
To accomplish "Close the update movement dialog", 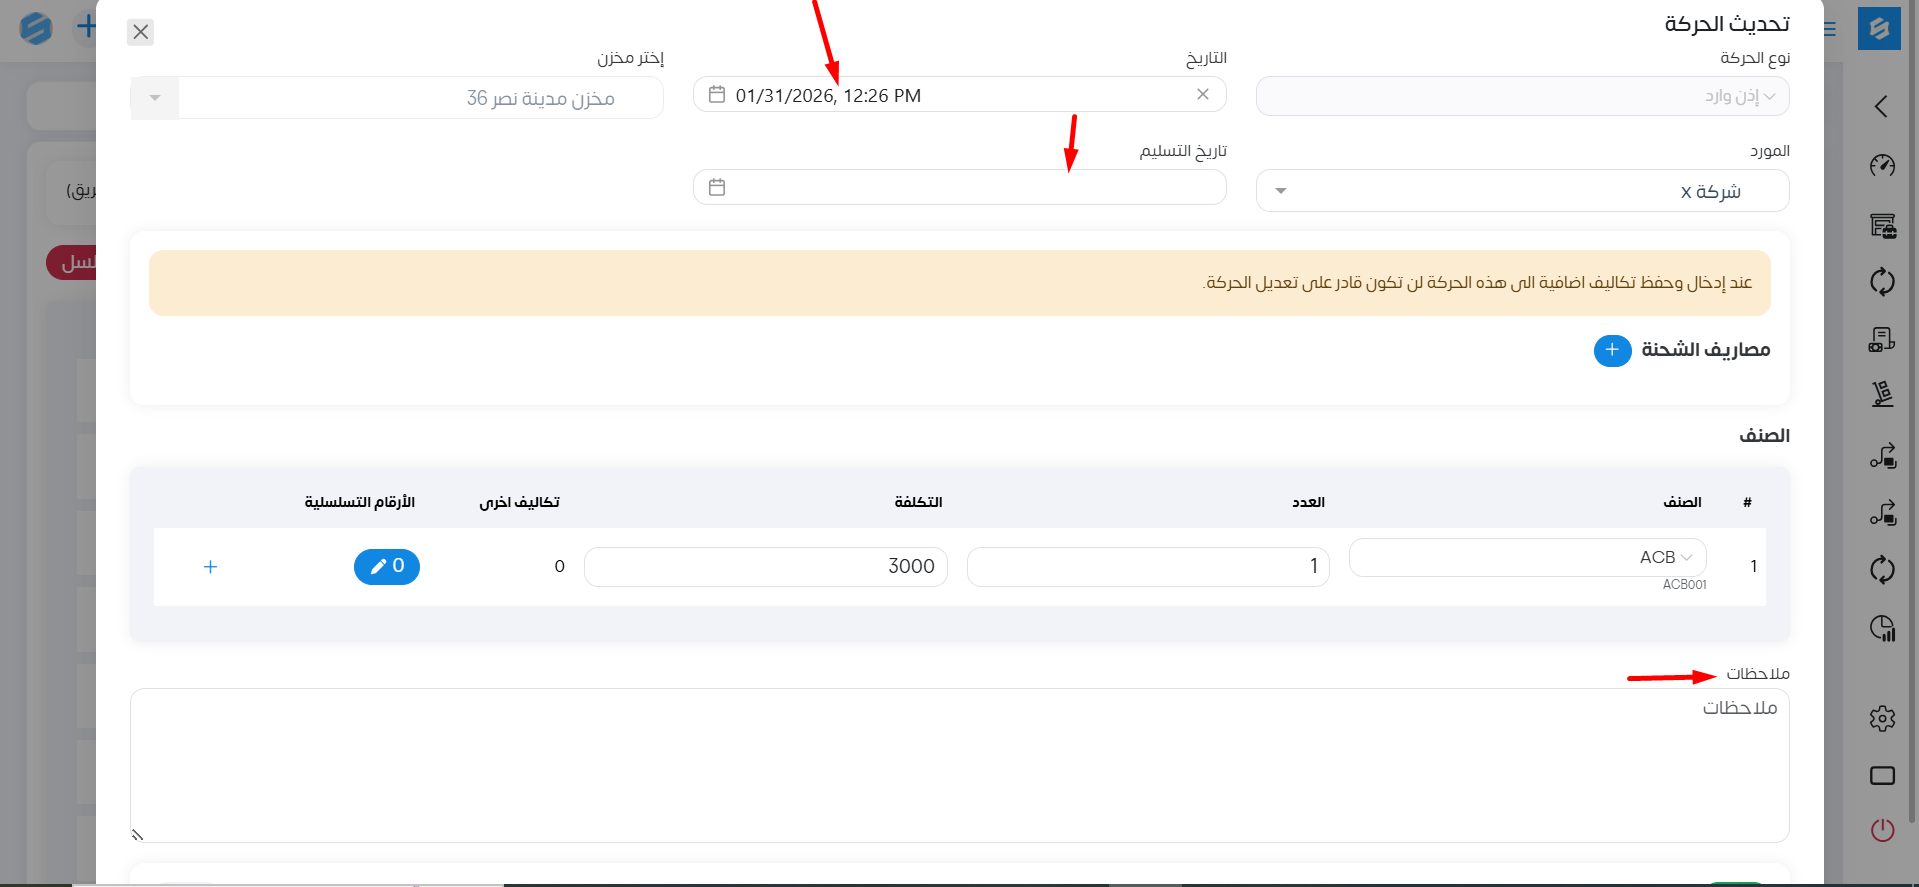I will pos(141,32).
